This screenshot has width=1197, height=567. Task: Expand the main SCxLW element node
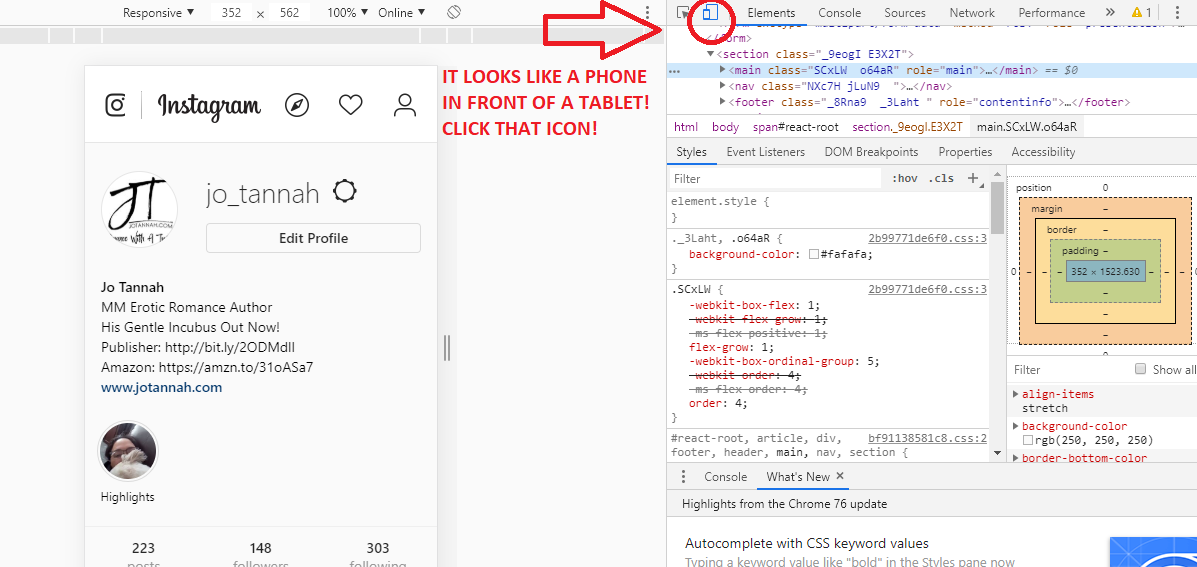pyautogui.click(x=723, y=69)
